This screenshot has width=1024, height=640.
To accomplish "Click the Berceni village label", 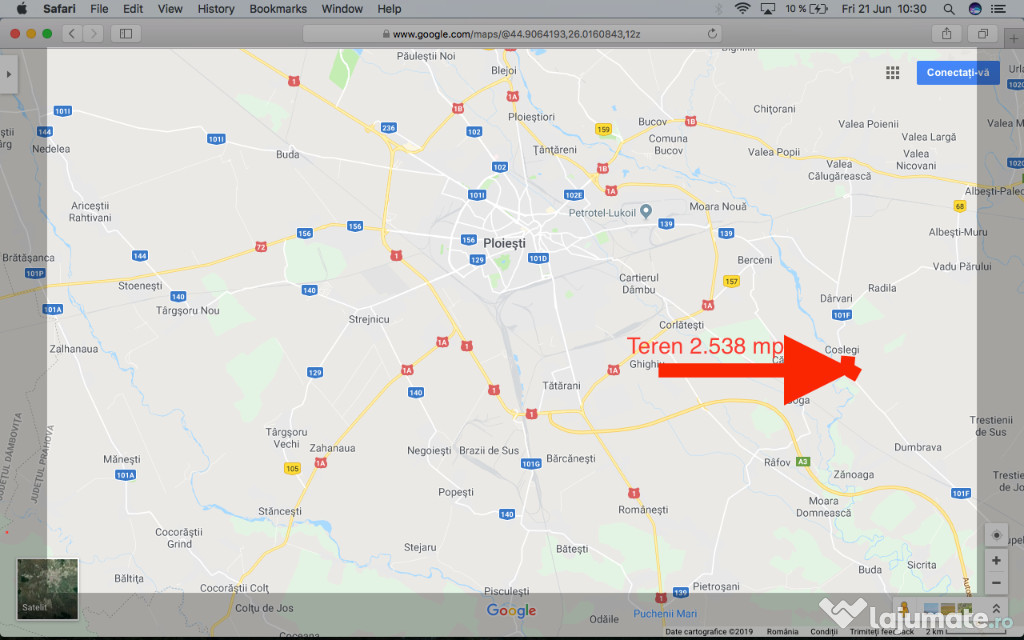I will pos(754,260).
